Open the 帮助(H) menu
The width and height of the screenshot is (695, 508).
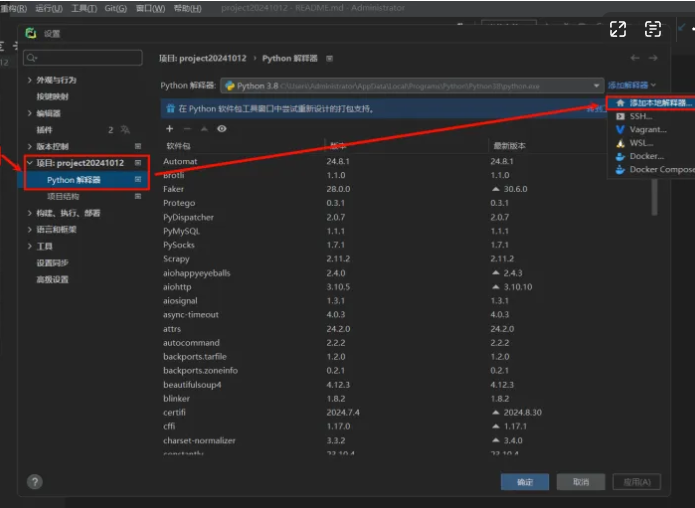coord(187,8)
